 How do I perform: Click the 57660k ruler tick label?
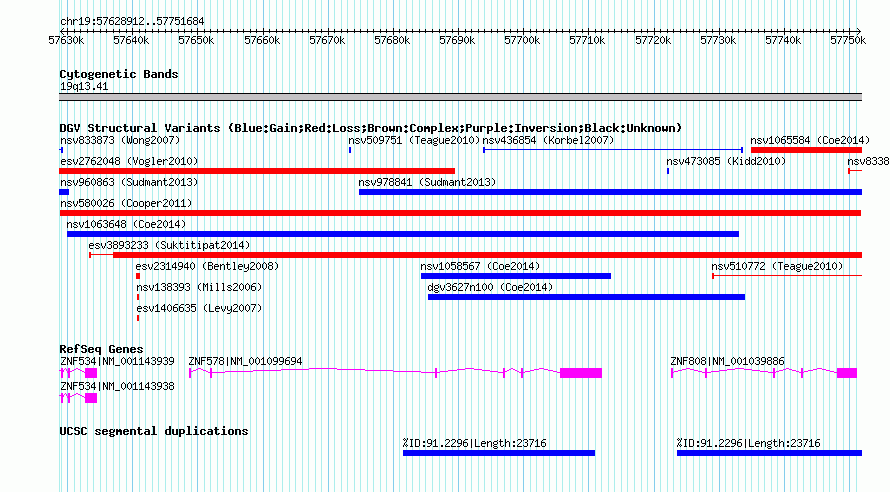pos(262,40)
